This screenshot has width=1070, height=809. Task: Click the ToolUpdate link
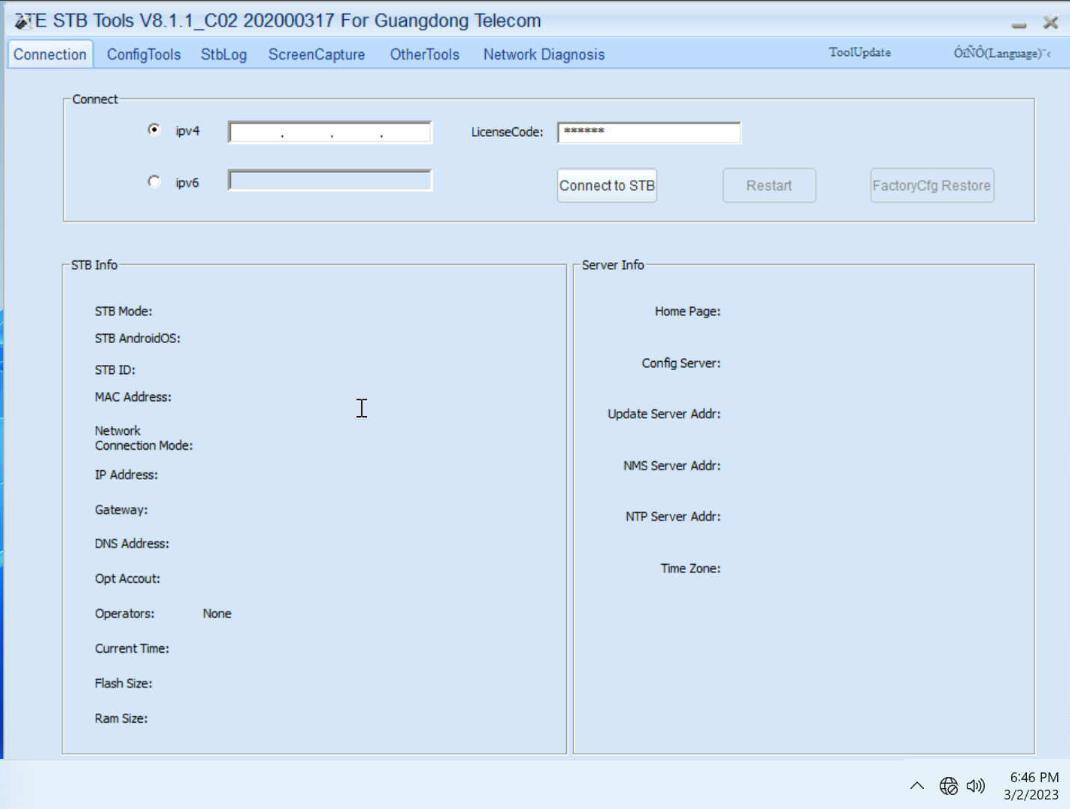tap(860, 53)
